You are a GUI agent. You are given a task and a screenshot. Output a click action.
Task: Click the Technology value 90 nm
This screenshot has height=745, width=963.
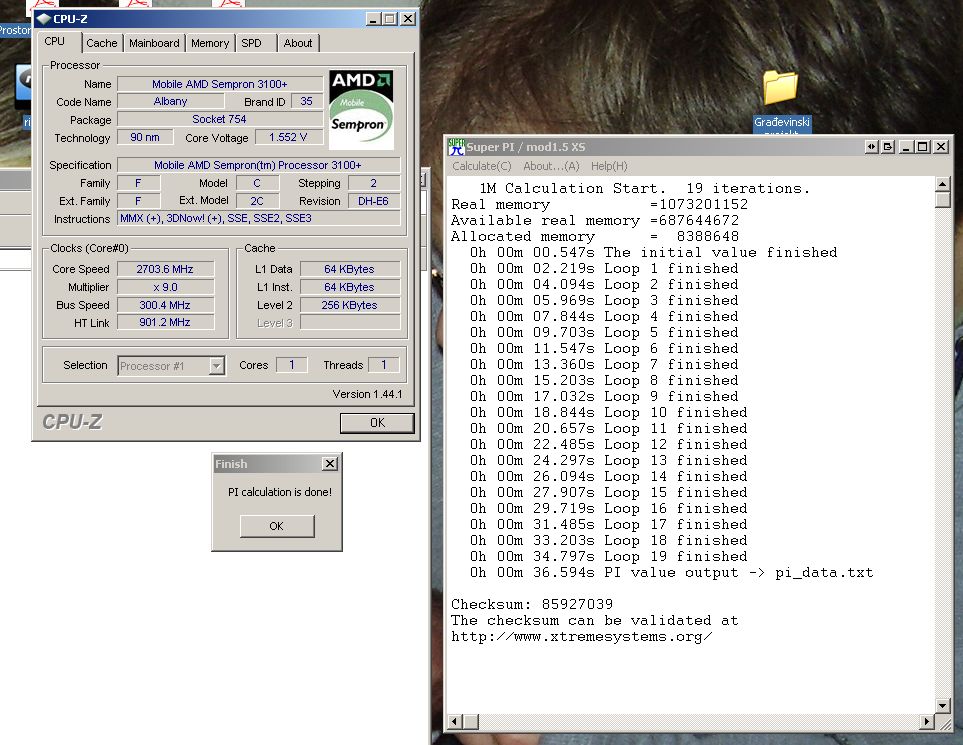click(x=145, y=137)
